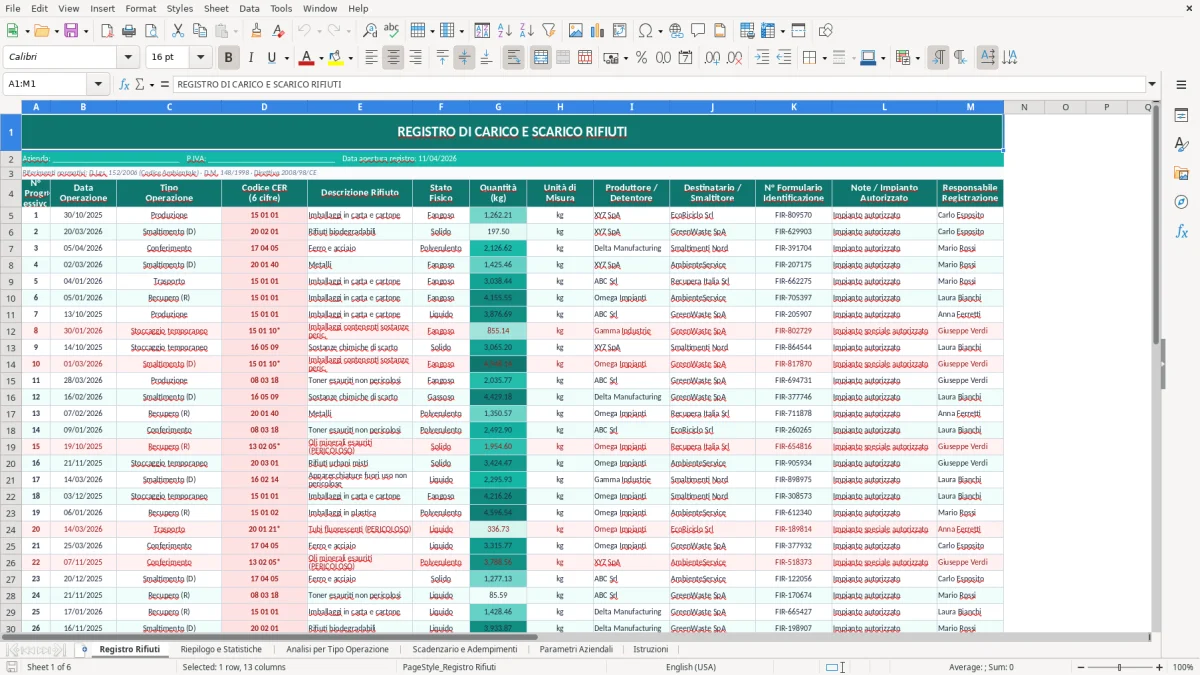The image size is (1200, 675).
Task: Insert special character Omega icon
Action: pos(645,31)
